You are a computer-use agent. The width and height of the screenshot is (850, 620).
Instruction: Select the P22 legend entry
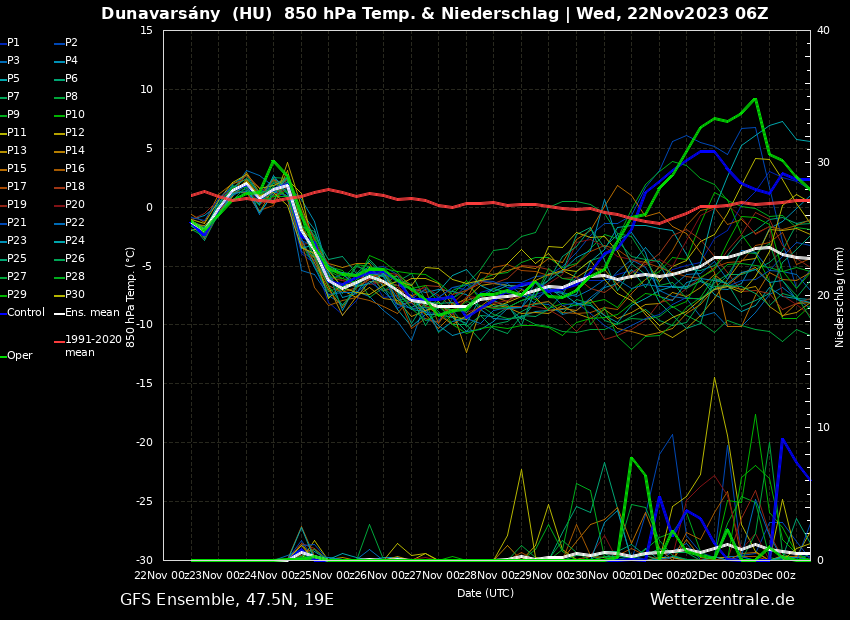pyautogui.click(x=74, y=223)
